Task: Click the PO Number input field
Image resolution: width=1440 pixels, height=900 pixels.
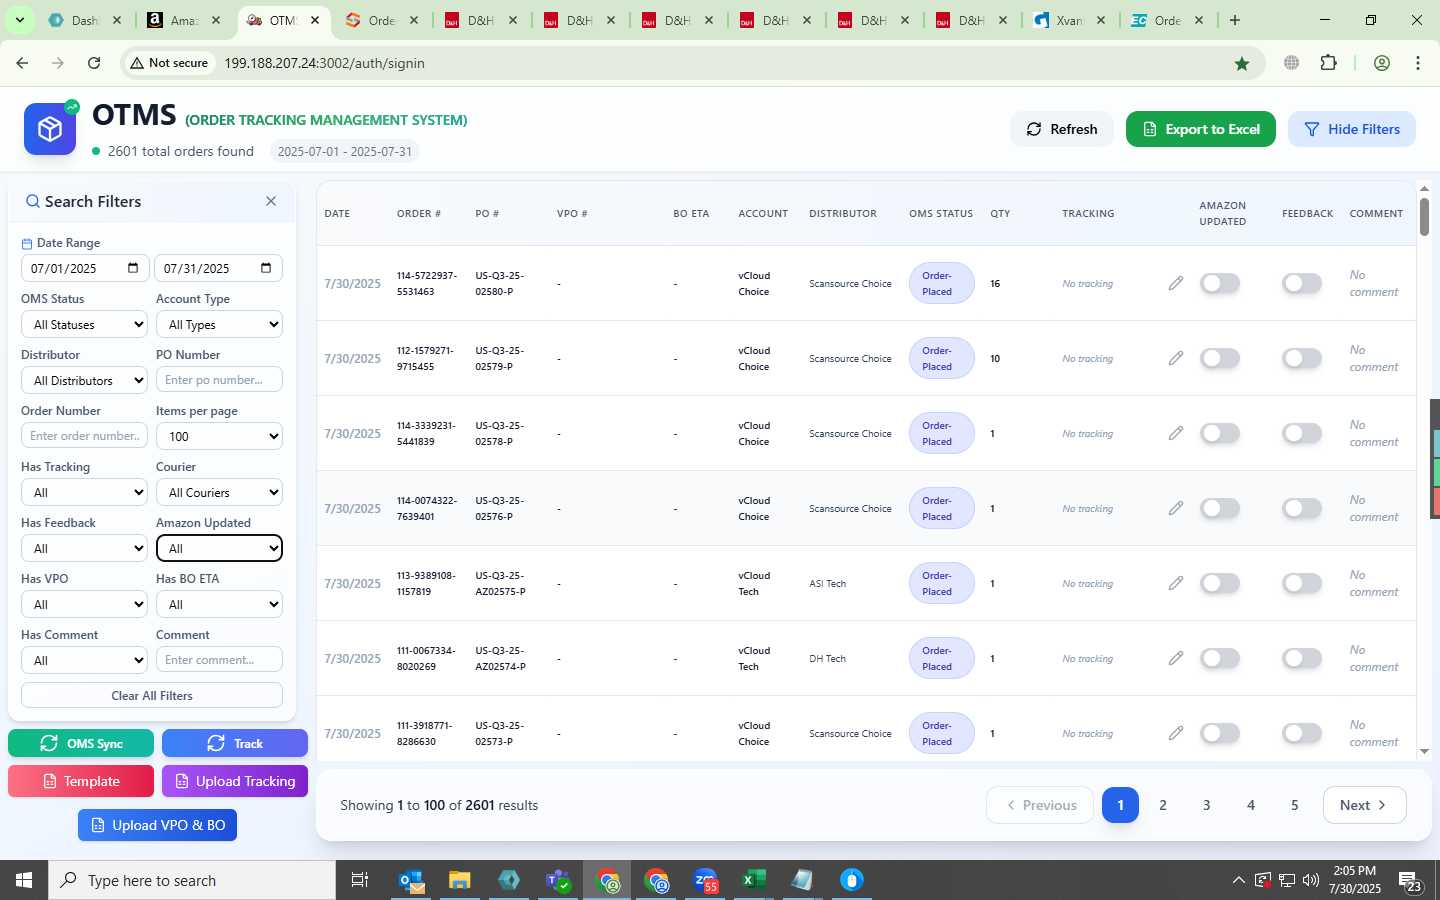Action: 219,380
